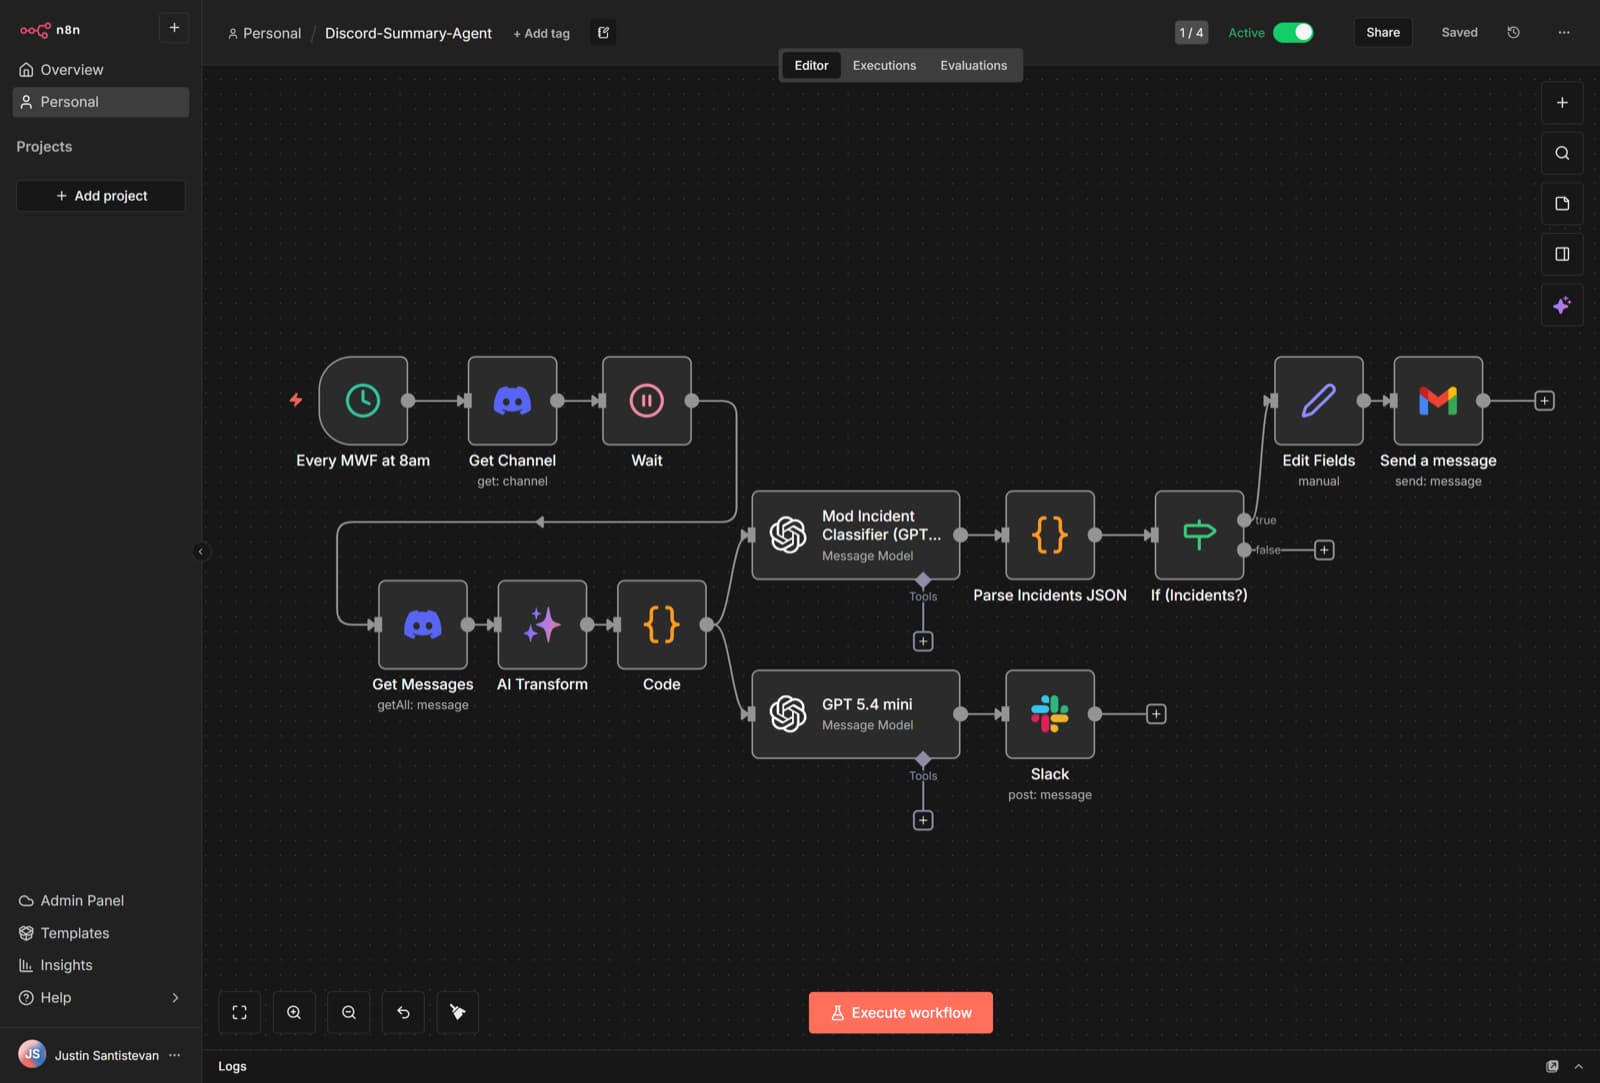The height and width of the screenshot is (1083, 1600).
Task: Add a node with canvas plus button
Action: (x=1562, y=103)
